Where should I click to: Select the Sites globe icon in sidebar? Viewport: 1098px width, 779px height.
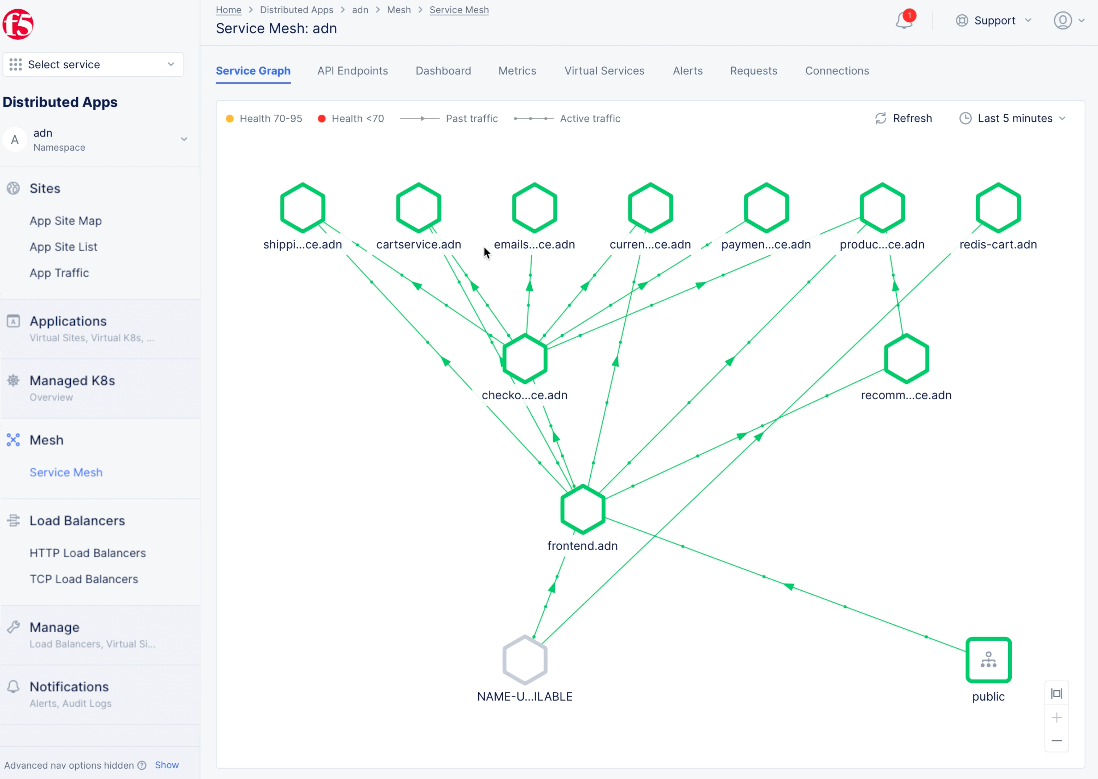pyautogui.click(x=14, y=188)
